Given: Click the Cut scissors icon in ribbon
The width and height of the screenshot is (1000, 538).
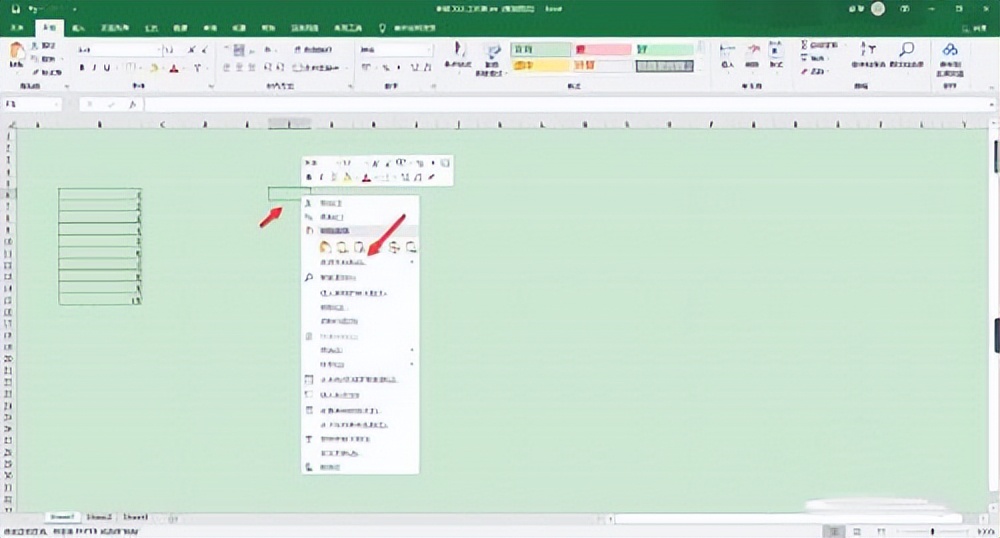Looking at the screenshot, I should [x=34, y=46].
